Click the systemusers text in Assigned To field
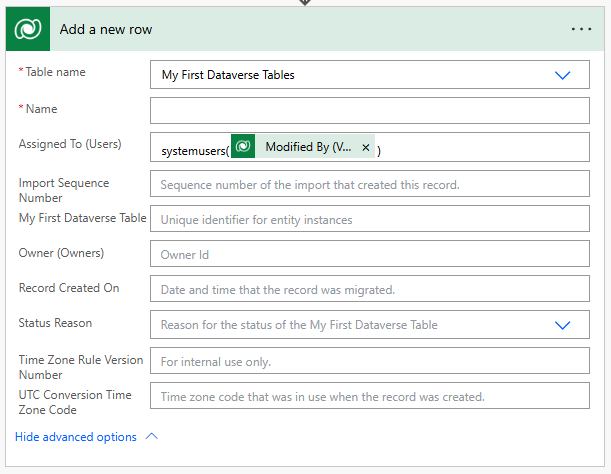Viewport: 611px width, 474px height. (x=193, y=151)
